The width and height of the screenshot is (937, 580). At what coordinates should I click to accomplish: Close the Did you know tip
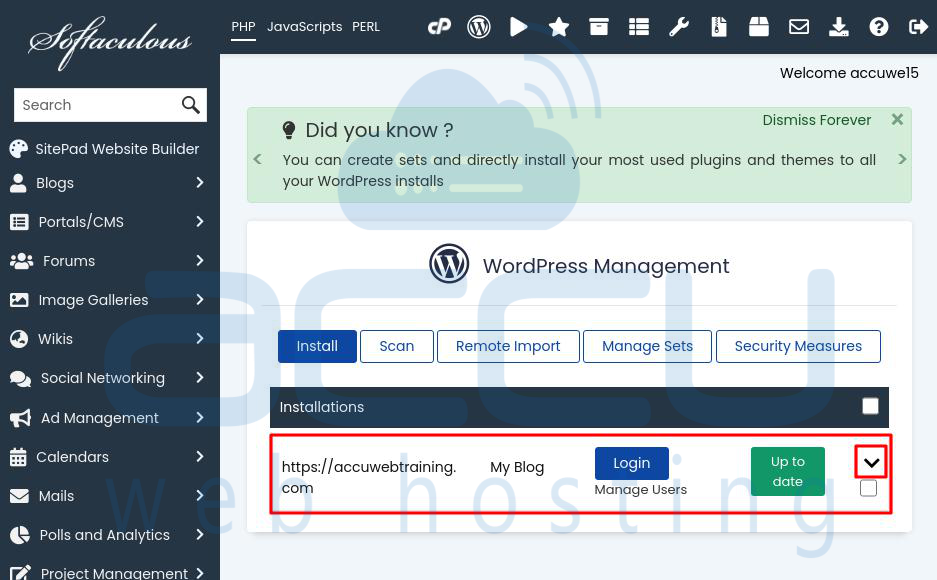click(897, 119)
